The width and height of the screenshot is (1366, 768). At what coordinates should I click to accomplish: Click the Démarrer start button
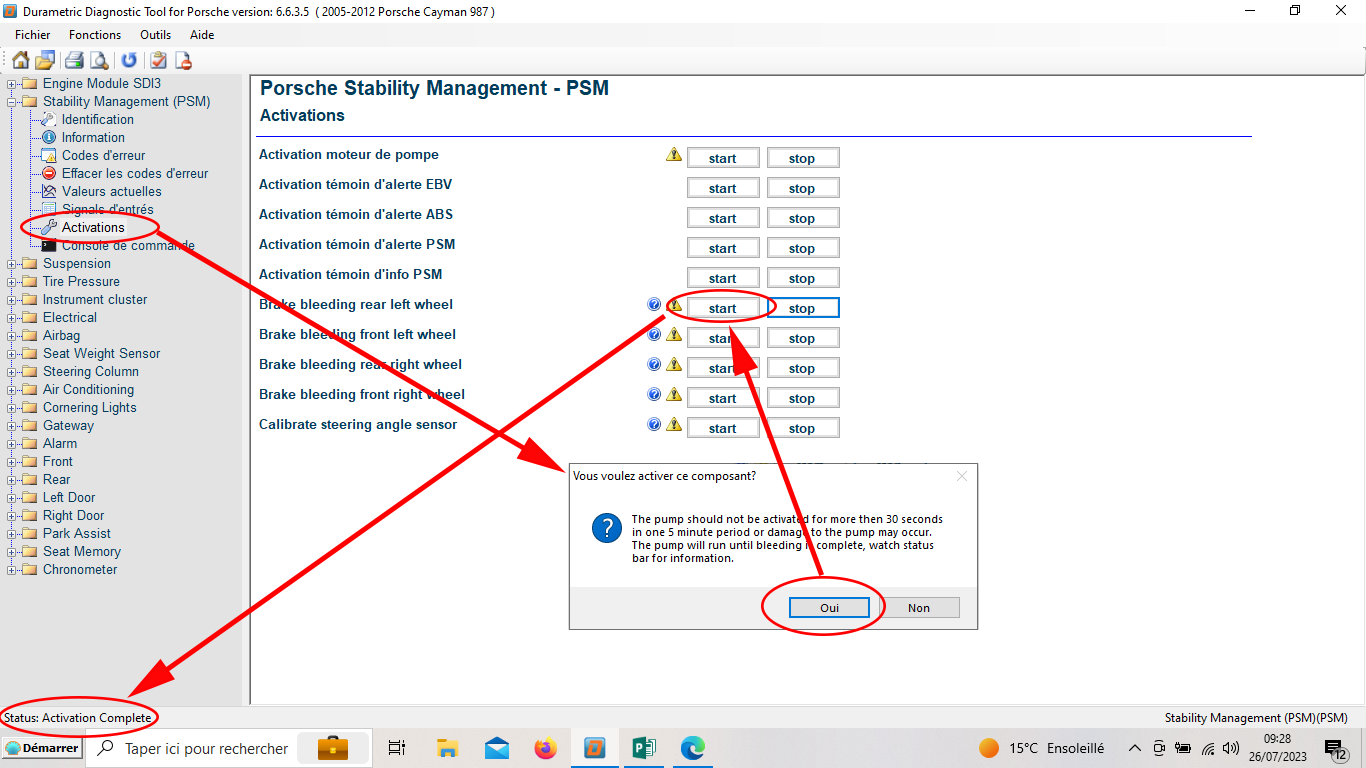[42, 748]
